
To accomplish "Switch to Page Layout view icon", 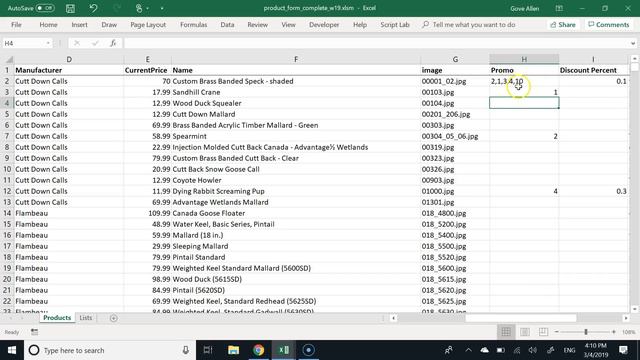I will (x=525, y=332).
